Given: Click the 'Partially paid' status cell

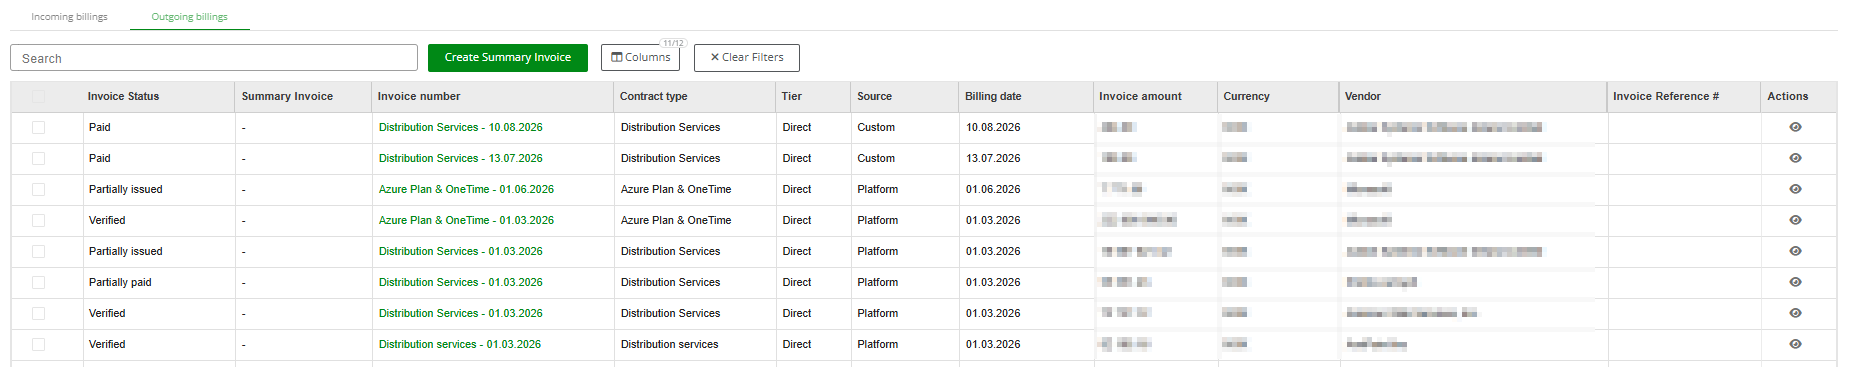Looking at the screenshot, I should pos(120,282).
